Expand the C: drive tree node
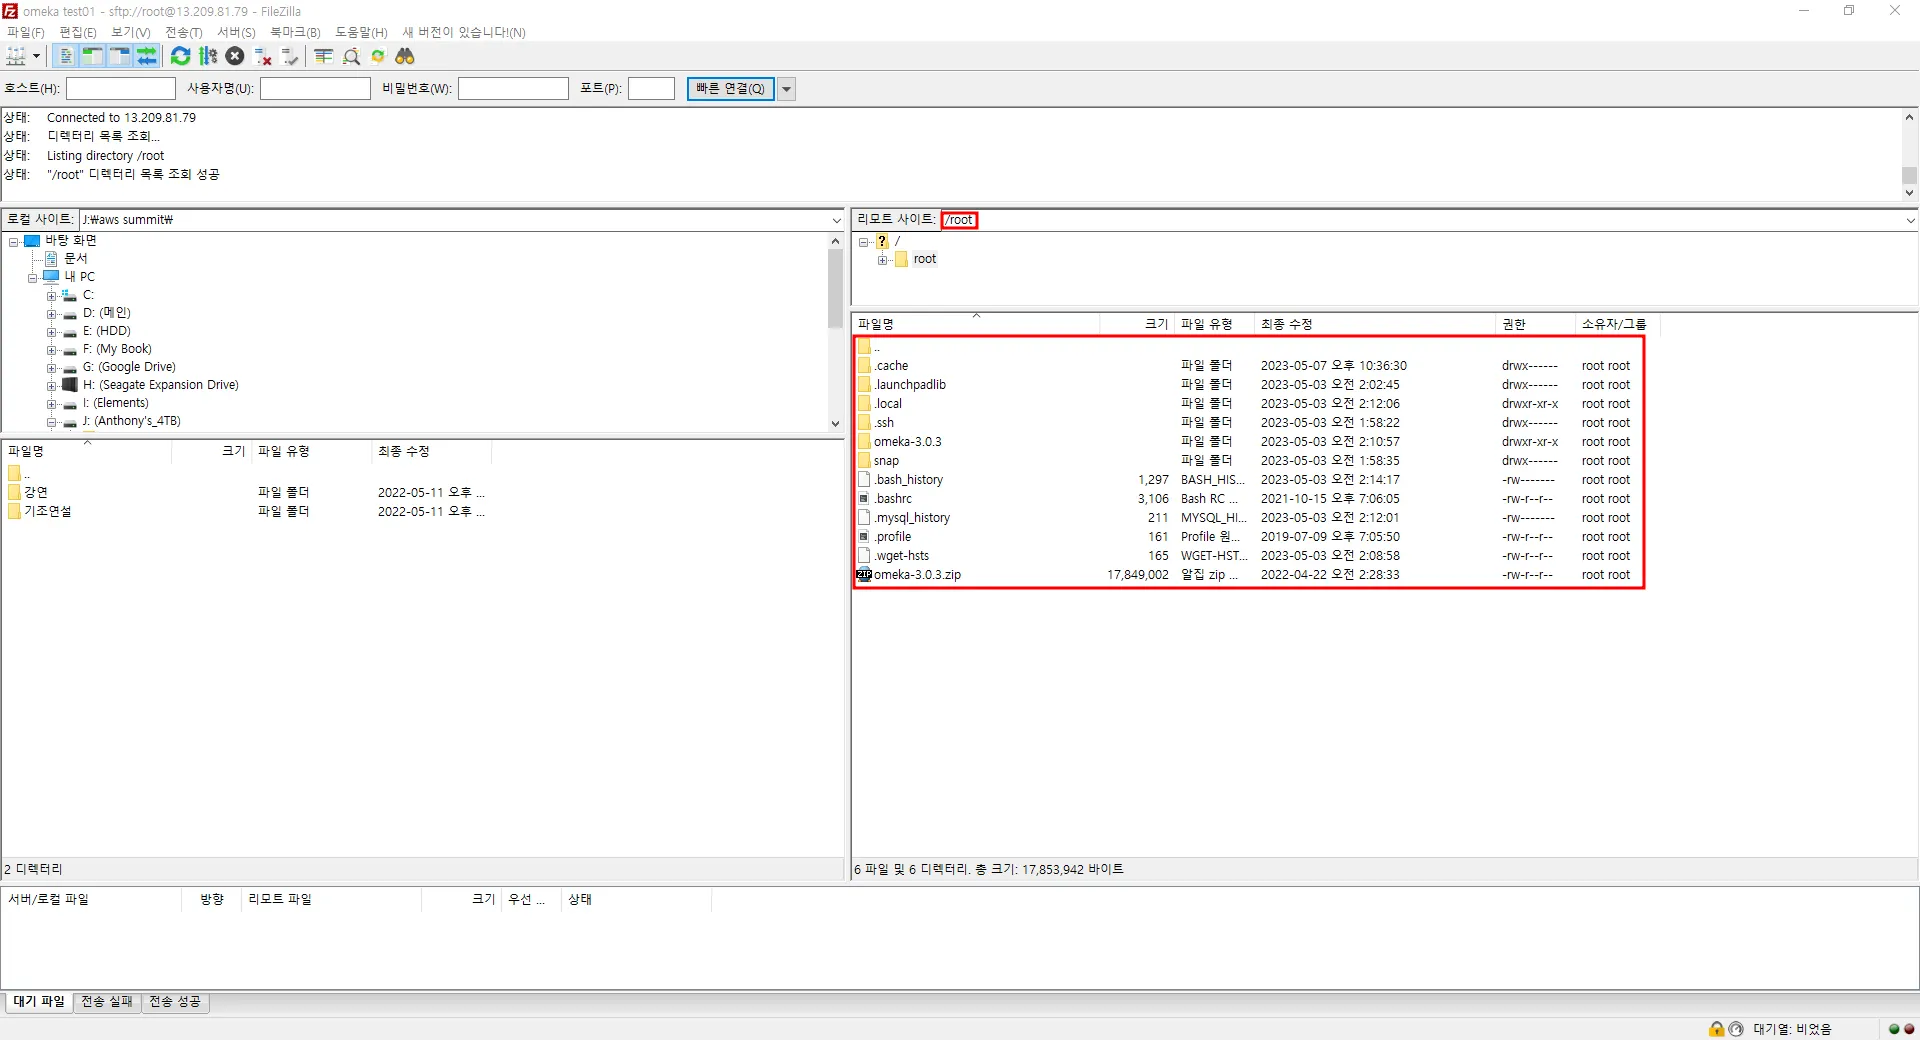1920x1040 pixels. pos(51,295)
